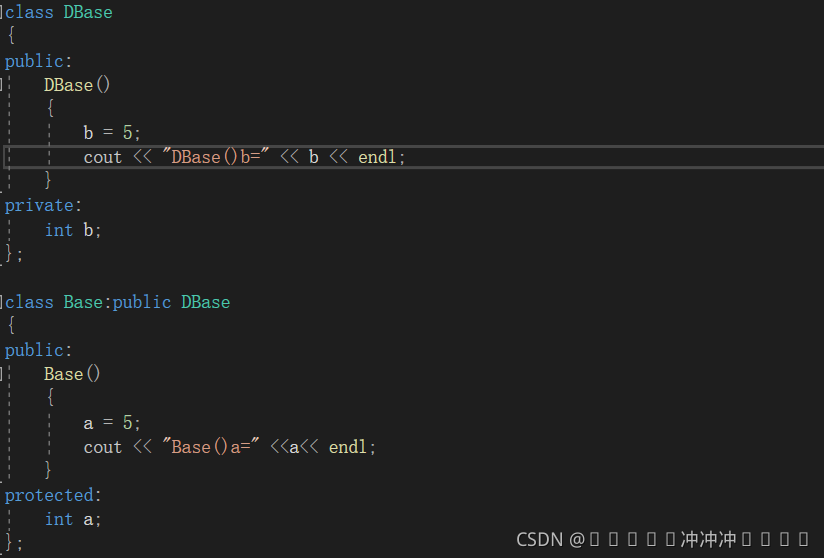Collapse the class Base code block
The width and height of the screenshot is (824, 558).
coord(2,303)
